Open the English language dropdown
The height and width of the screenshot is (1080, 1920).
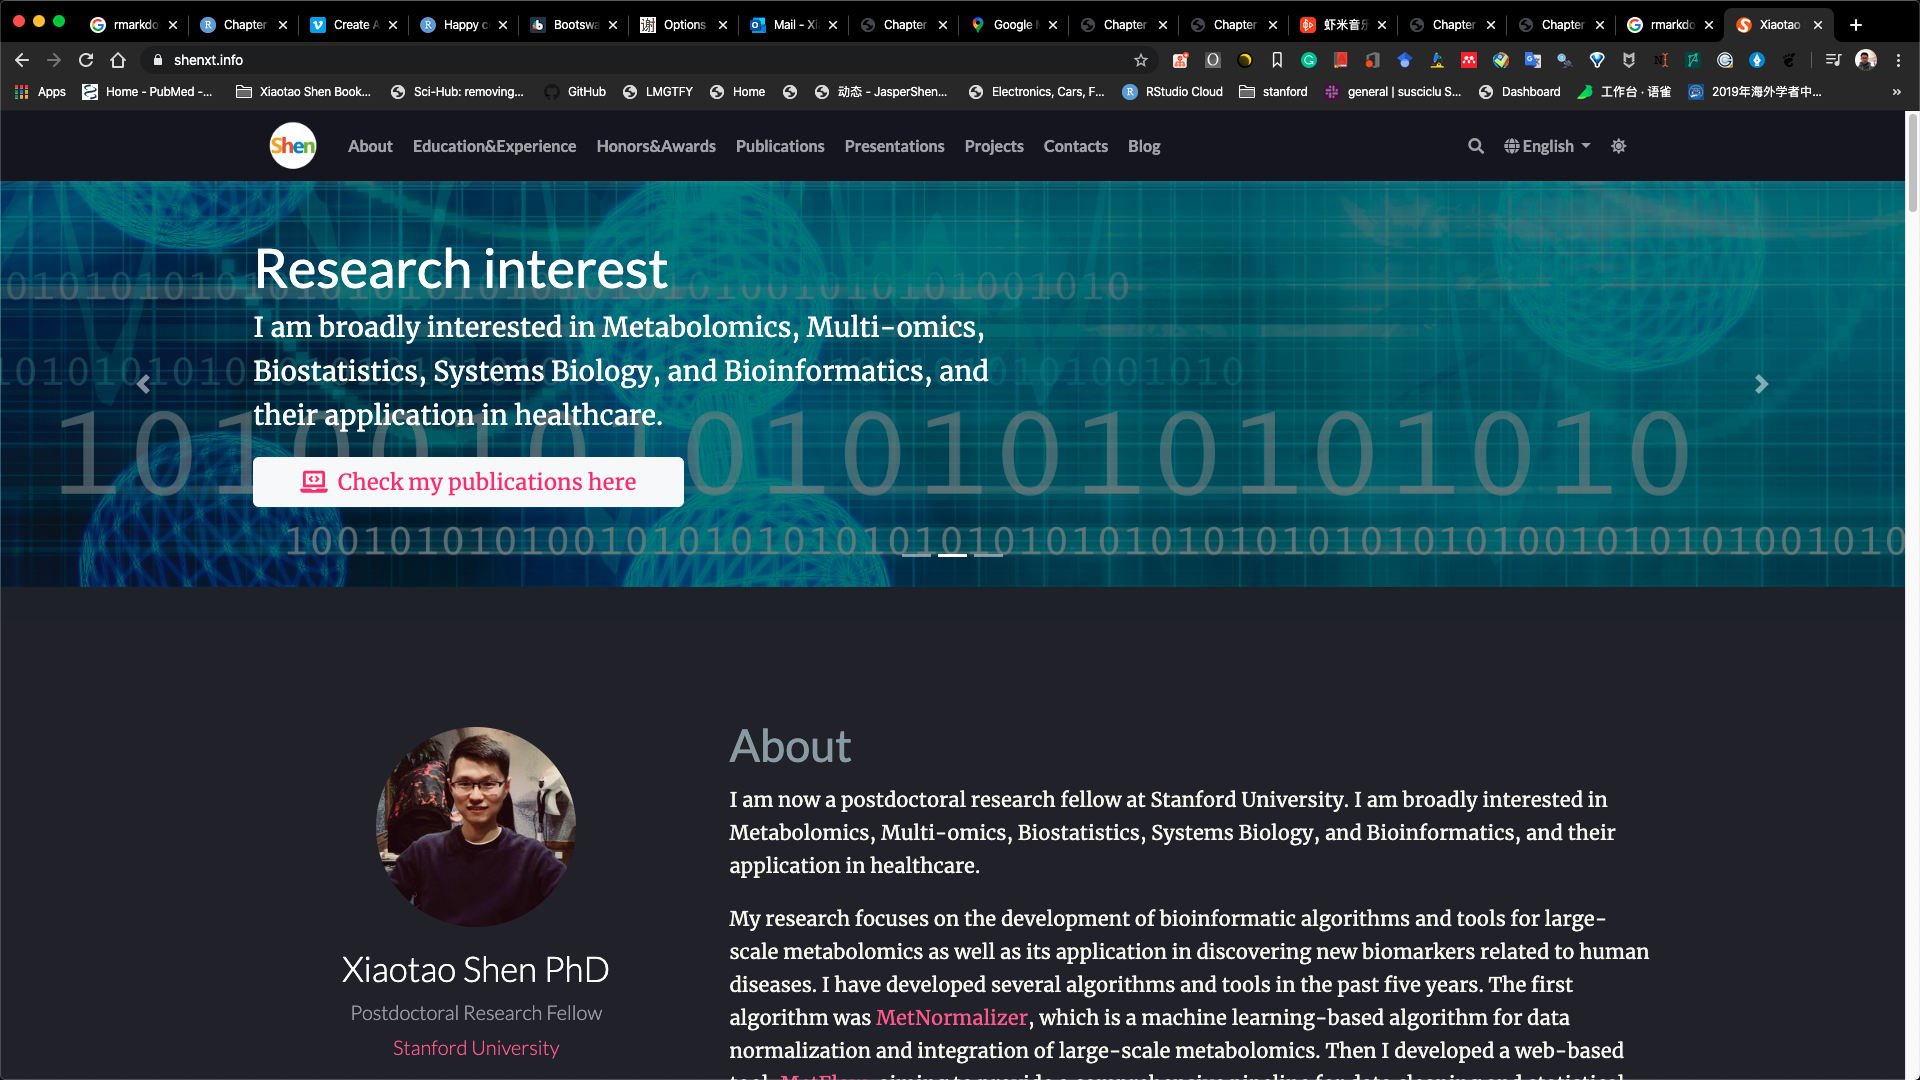tap(1547, 146)
